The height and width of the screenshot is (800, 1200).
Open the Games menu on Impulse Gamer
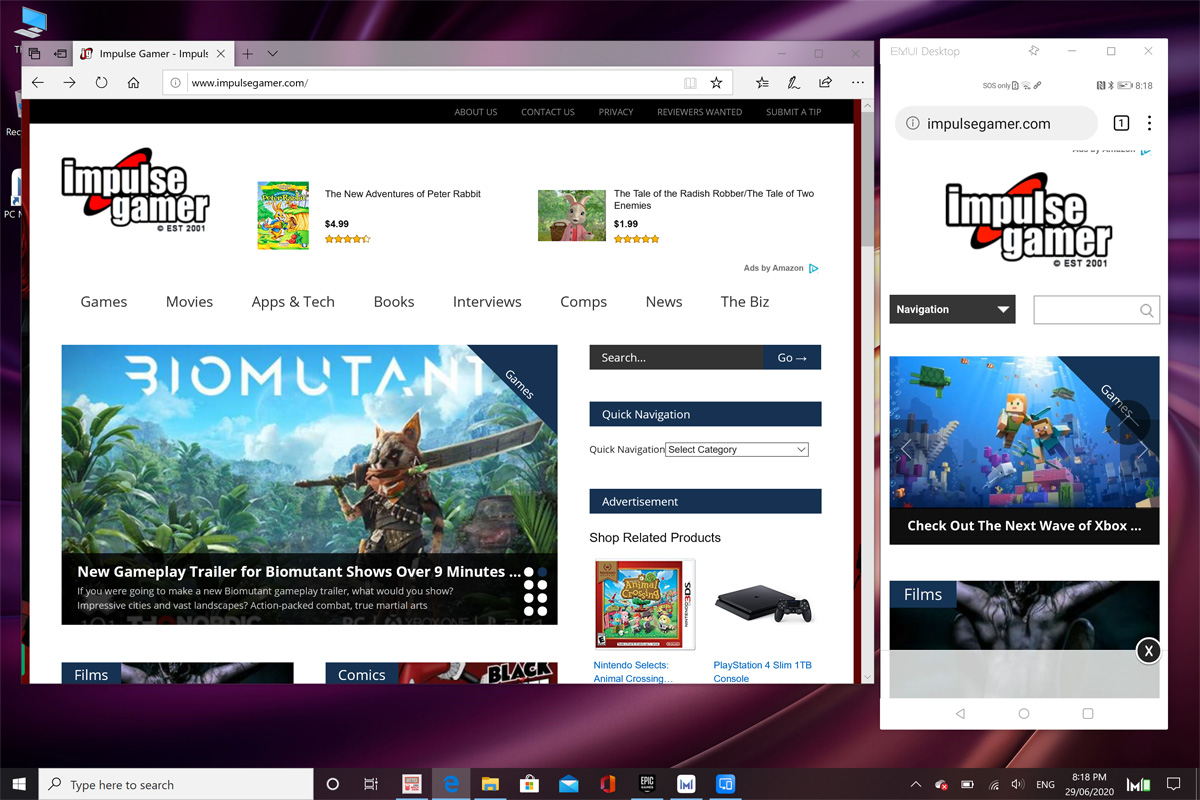point(104,301)
